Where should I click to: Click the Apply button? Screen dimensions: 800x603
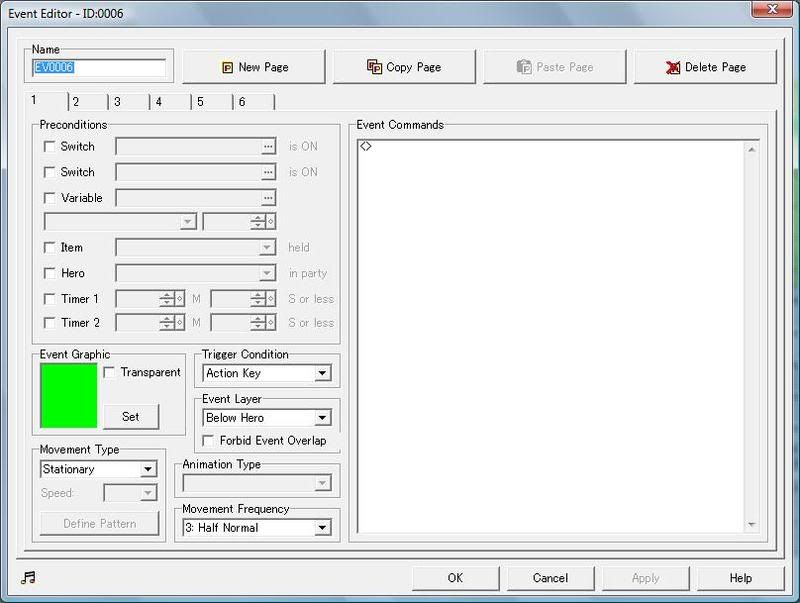click(x=645, y=578)
